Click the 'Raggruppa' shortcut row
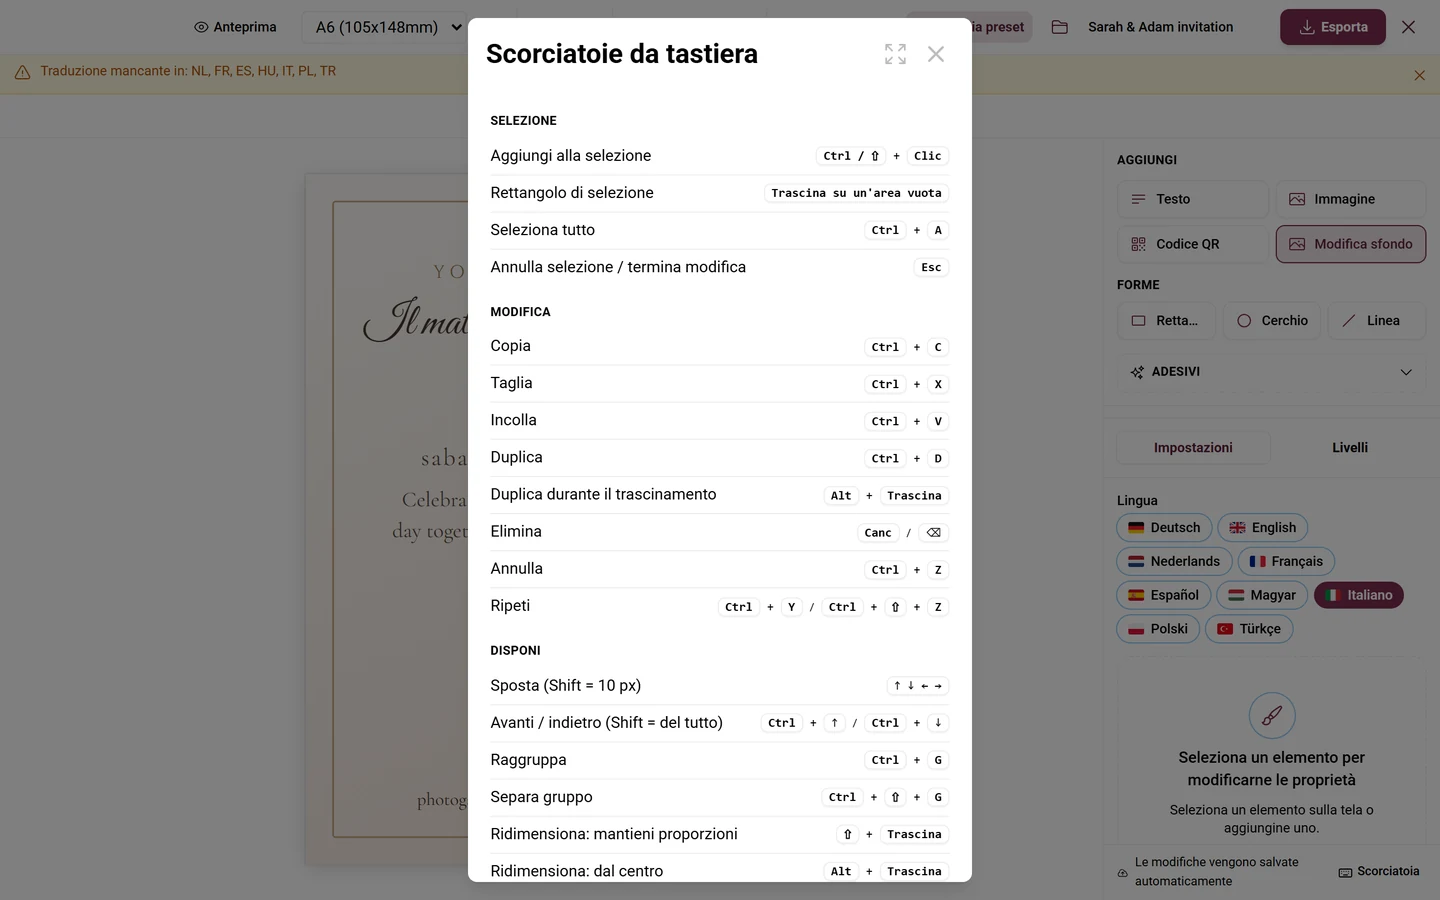The image size is (1440, 900). tap(719, 760)
